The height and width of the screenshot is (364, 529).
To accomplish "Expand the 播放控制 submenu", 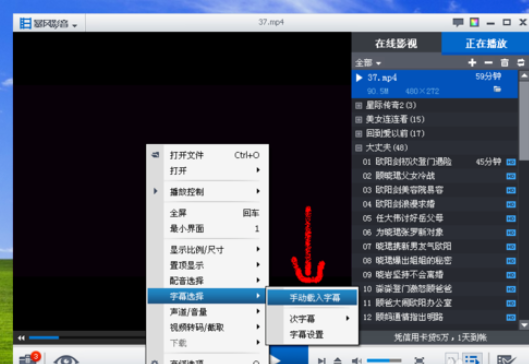I will tap(208, 192).
